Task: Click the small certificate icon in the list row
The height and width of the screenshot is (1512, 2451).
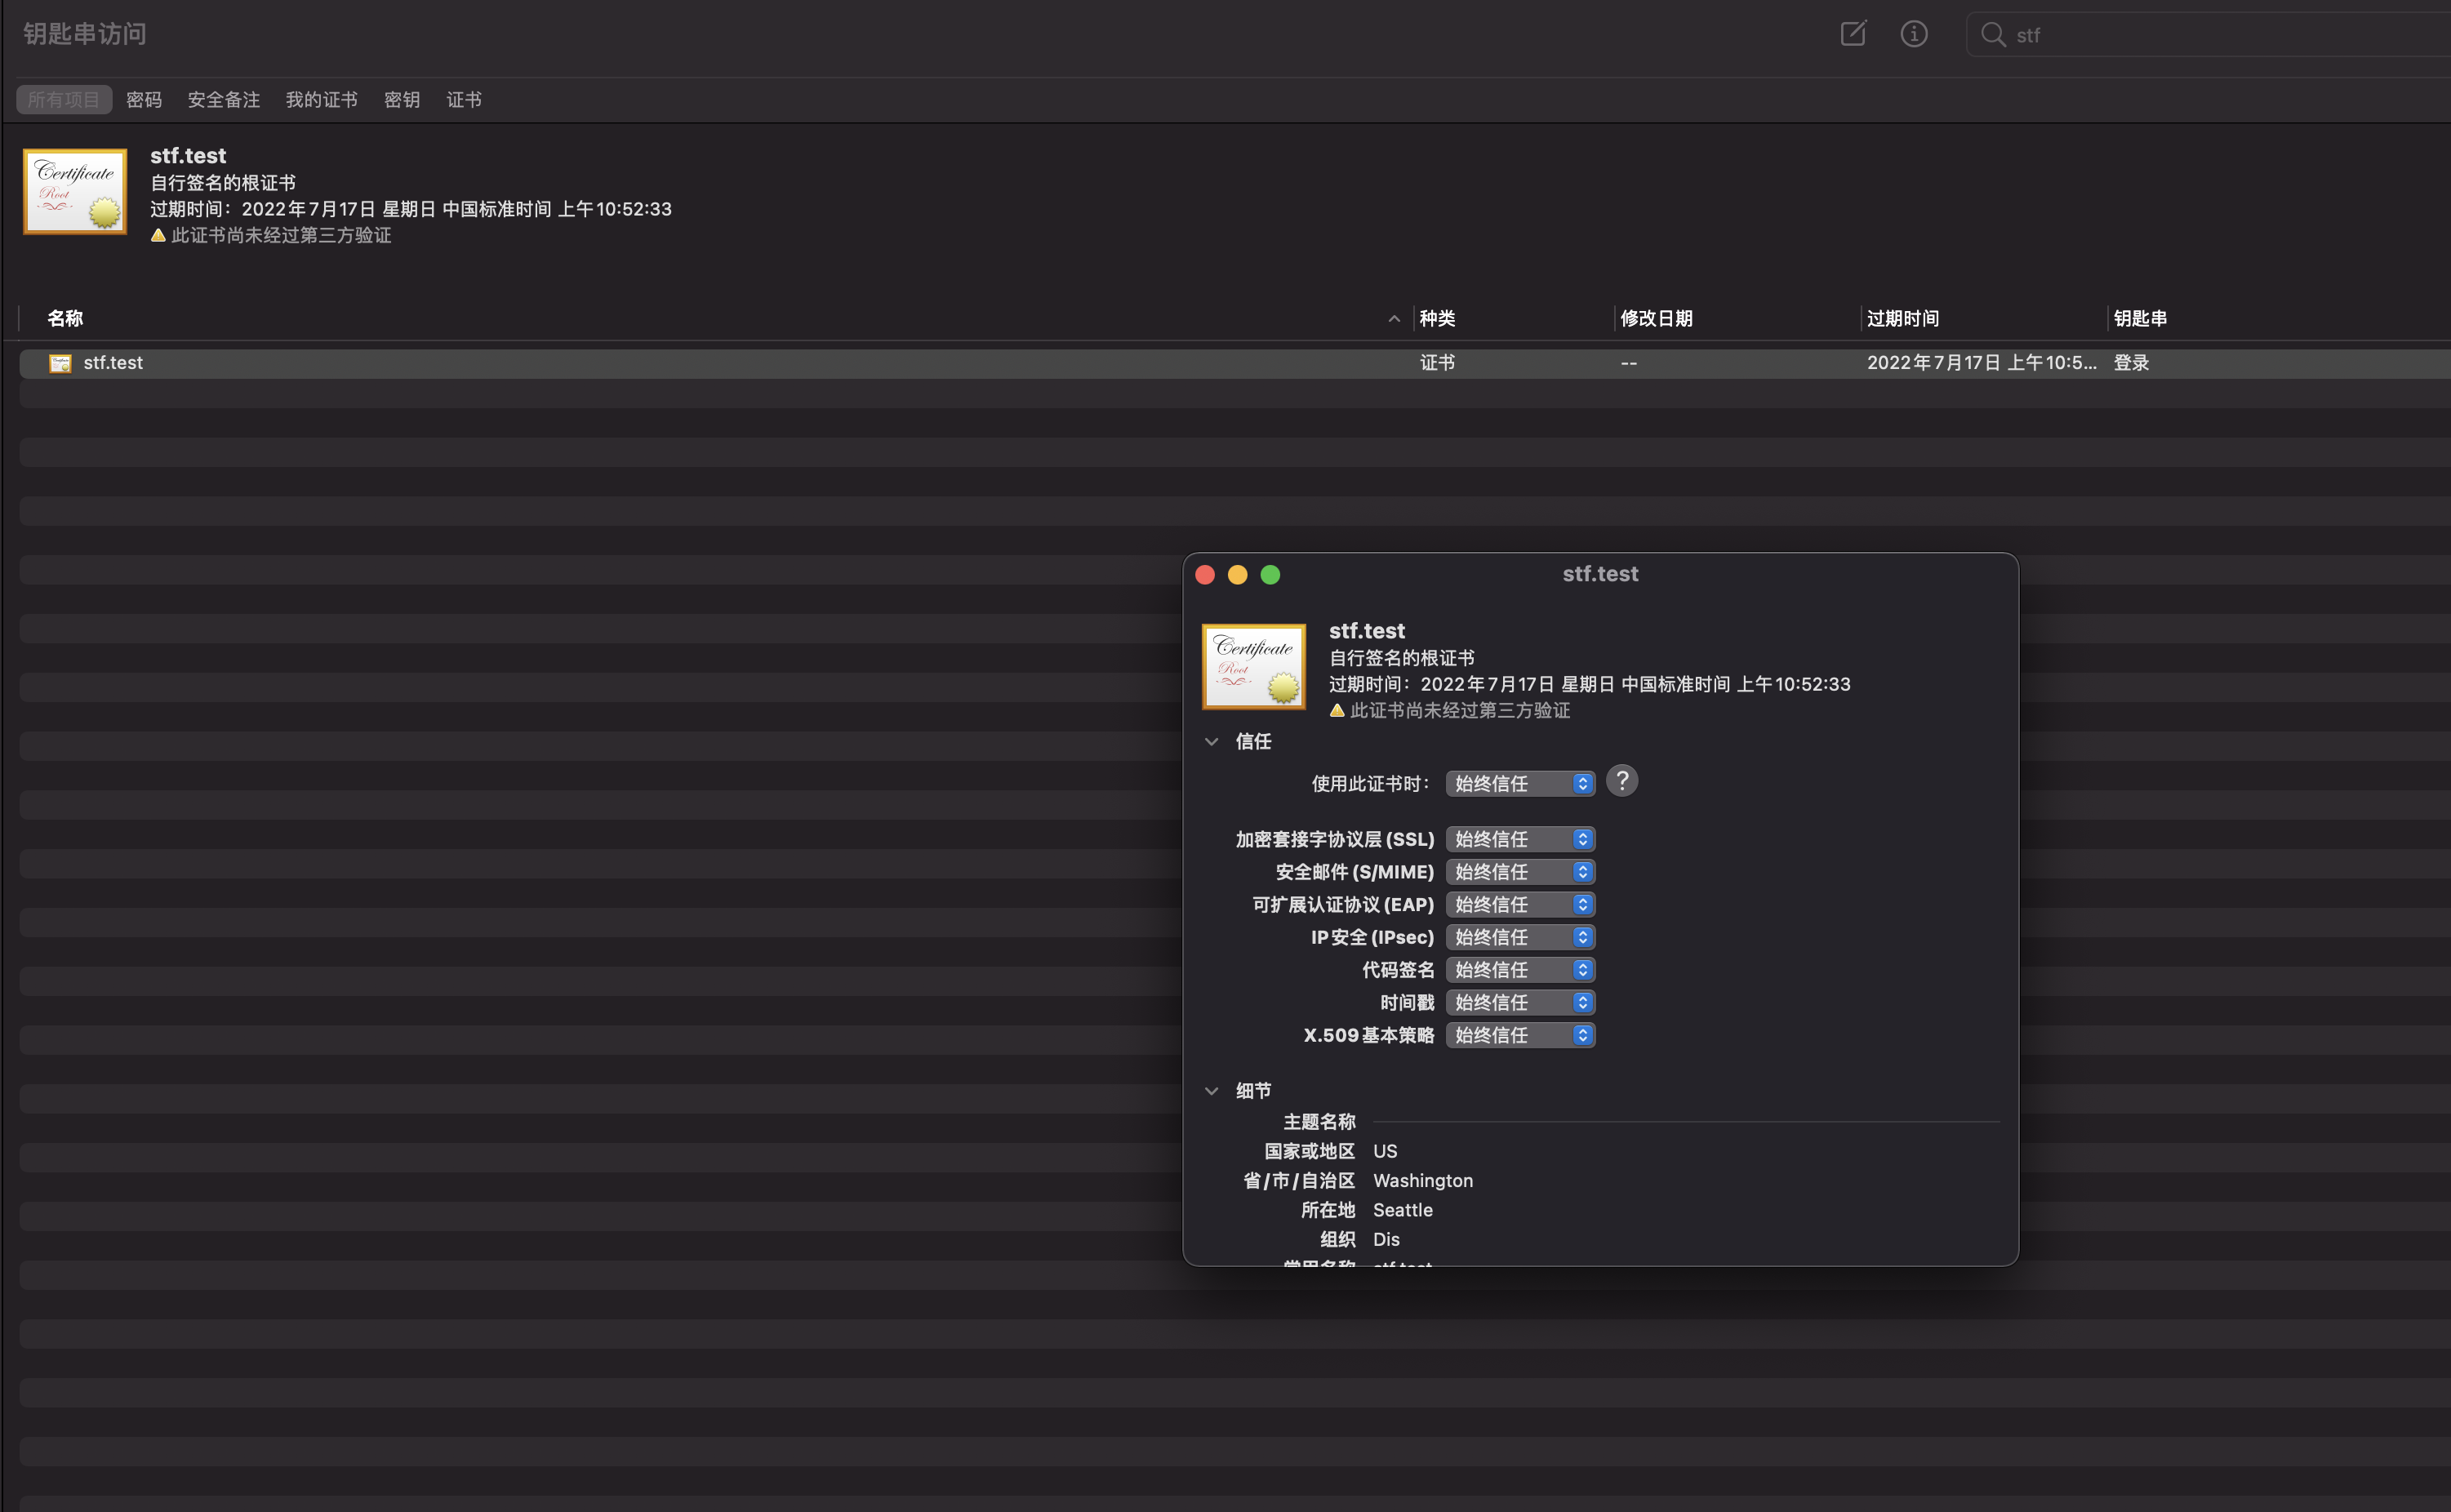Action: pos(60,363)
